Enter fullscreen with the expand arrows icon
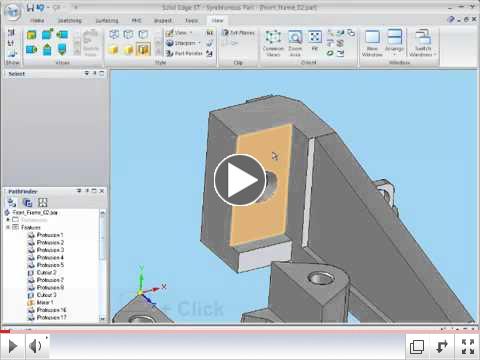Viewport: 480px width, 360px height. [468, 346]
